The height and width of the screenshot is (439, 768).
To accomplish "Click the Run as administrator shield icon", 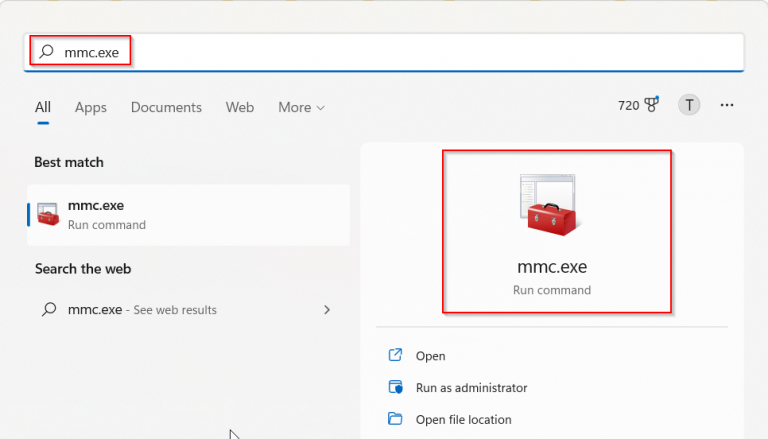I will tap(395, 387).
